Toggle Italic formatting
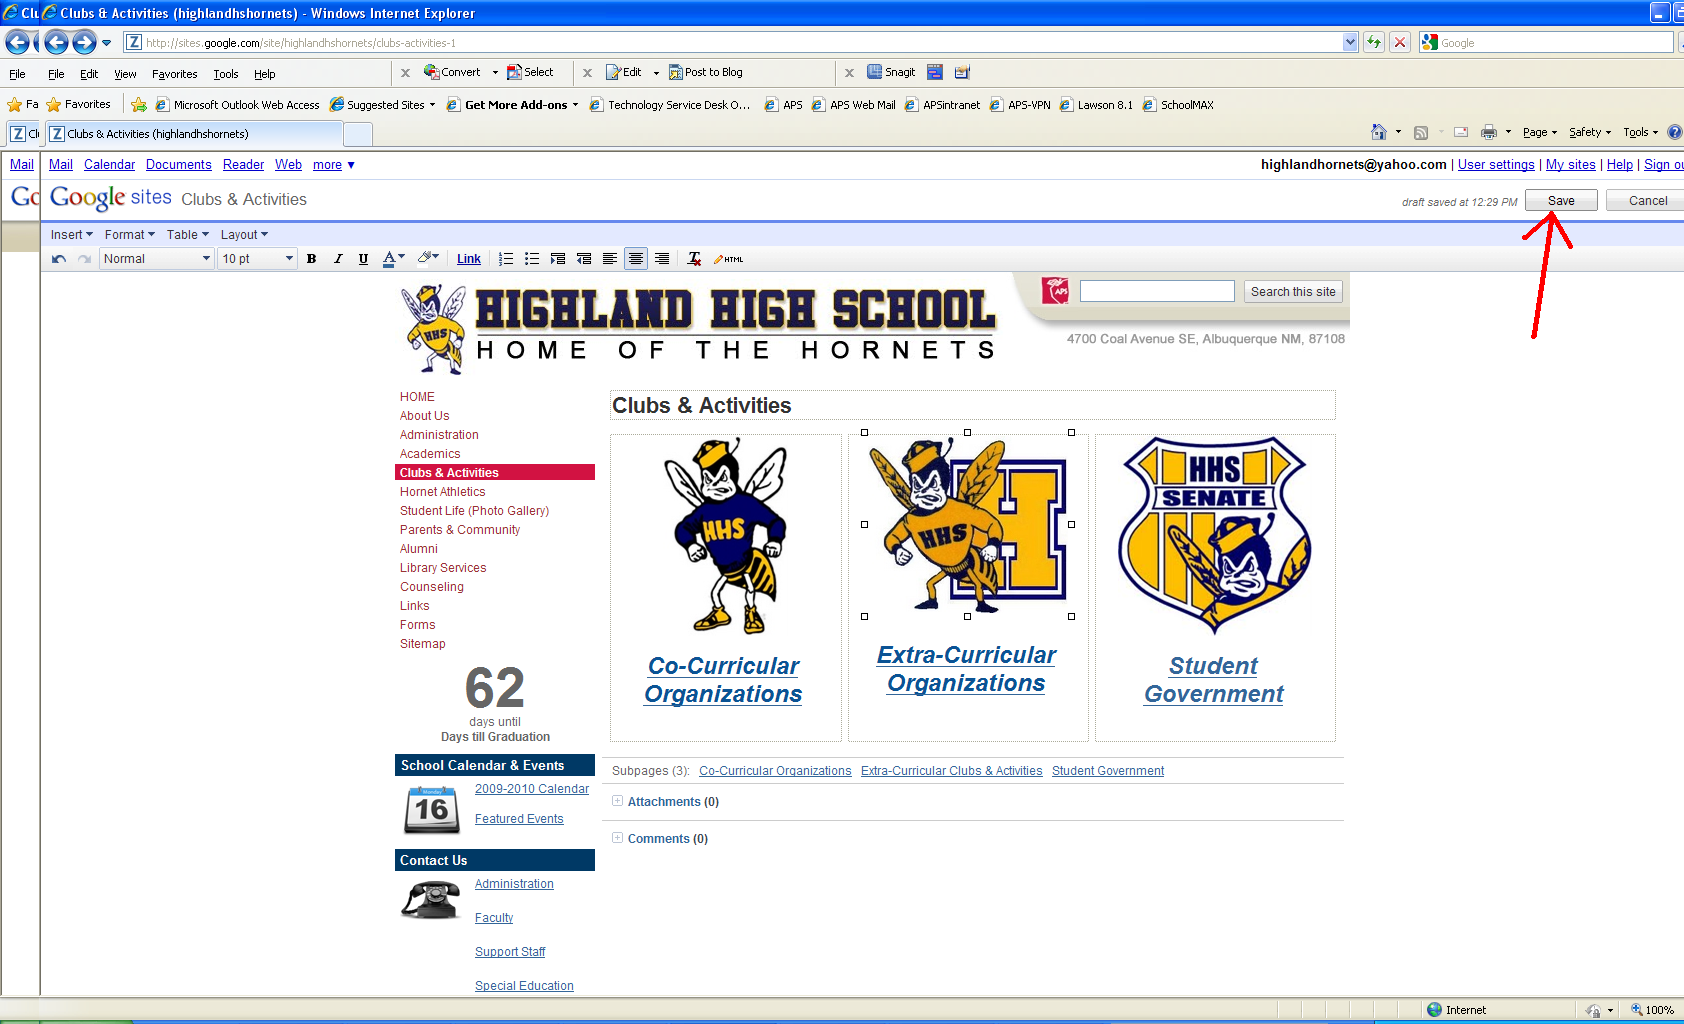1684x1024 pixels. pyautogui.click(x=338, y=259)
